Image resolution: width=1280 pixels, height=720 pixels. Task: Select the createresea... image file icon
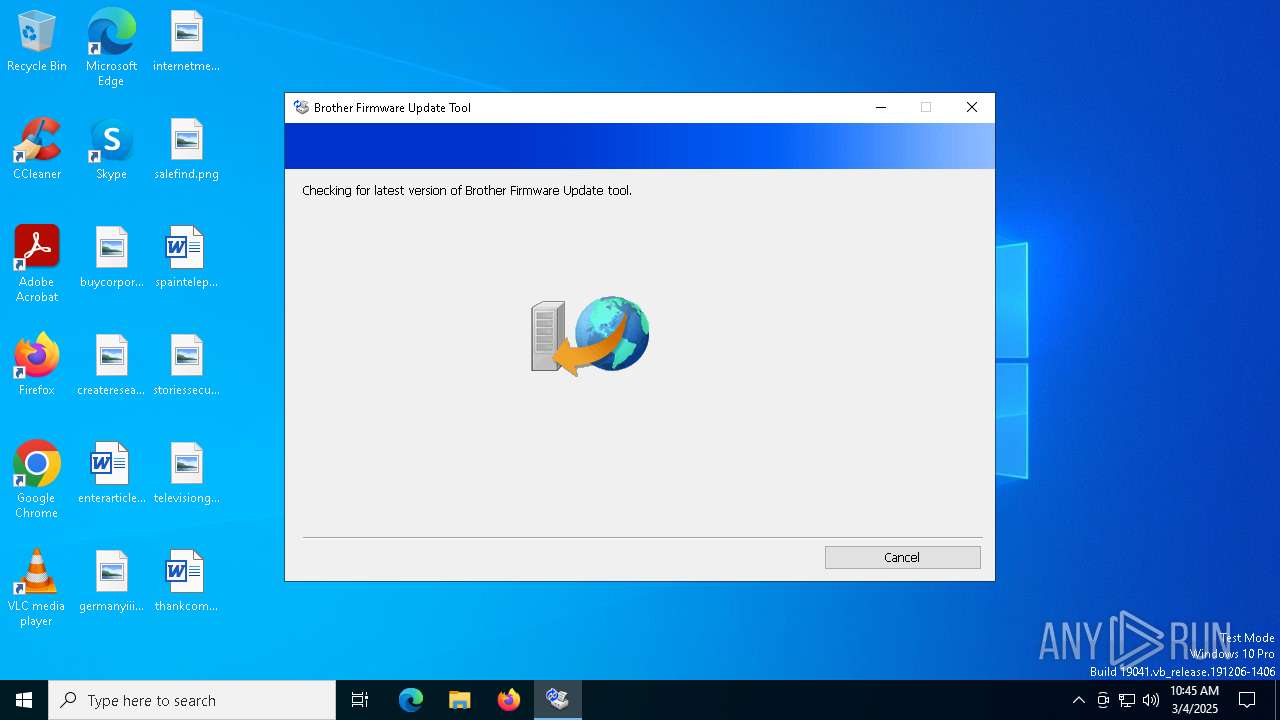111,366
